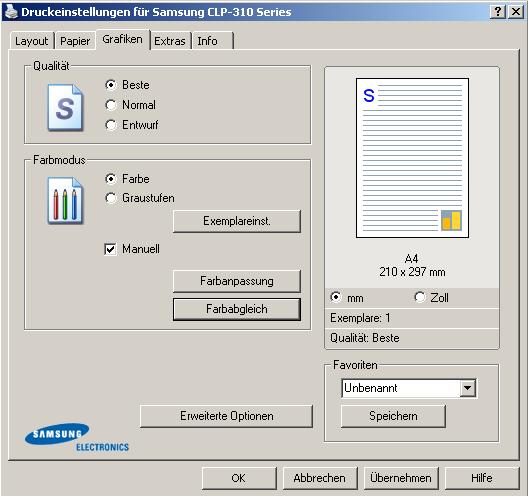Go to the Extras tab

click(170, 41)
